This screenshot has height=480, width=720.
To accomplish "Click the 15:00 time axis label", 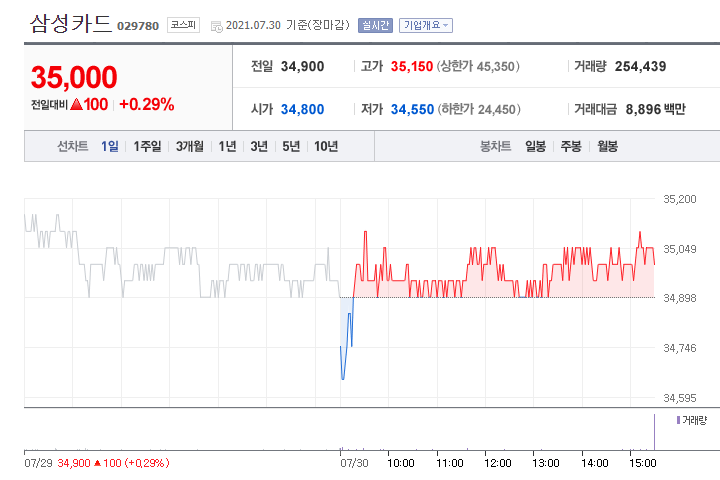I will pos(642,463).
